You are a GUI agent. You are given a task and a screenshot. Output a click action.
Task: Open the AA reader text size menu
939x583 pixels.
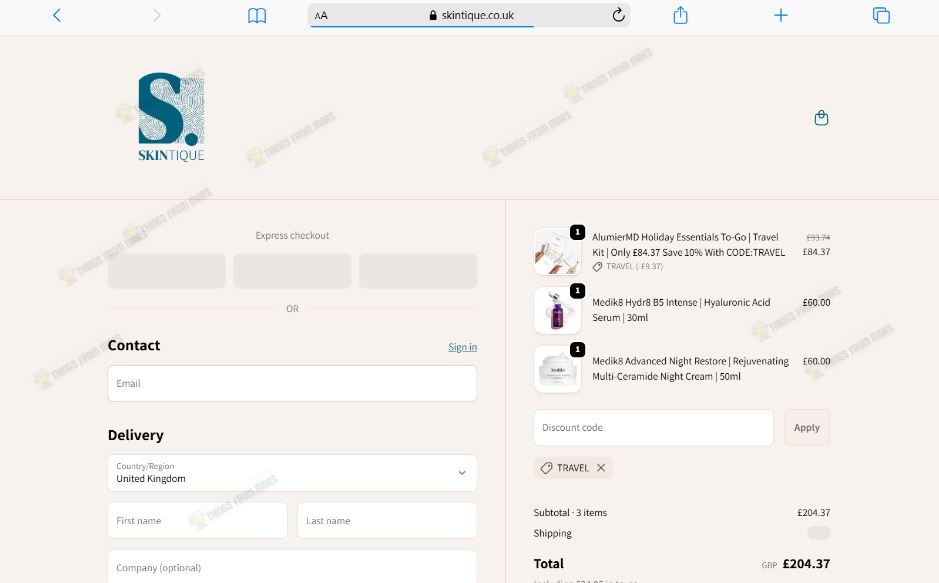[321, 16]
